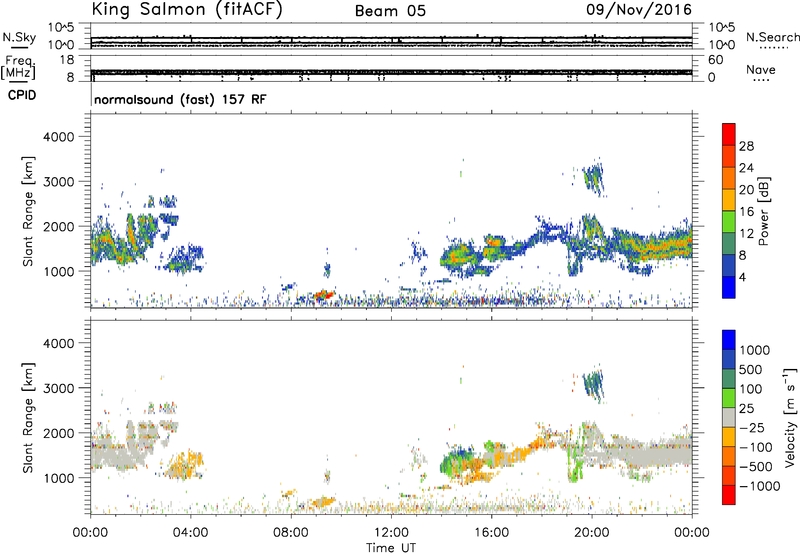Select "normalsound (fast) 157 RF" text
This screenshot has width=800, height=554.
click(x=180, y=99)
